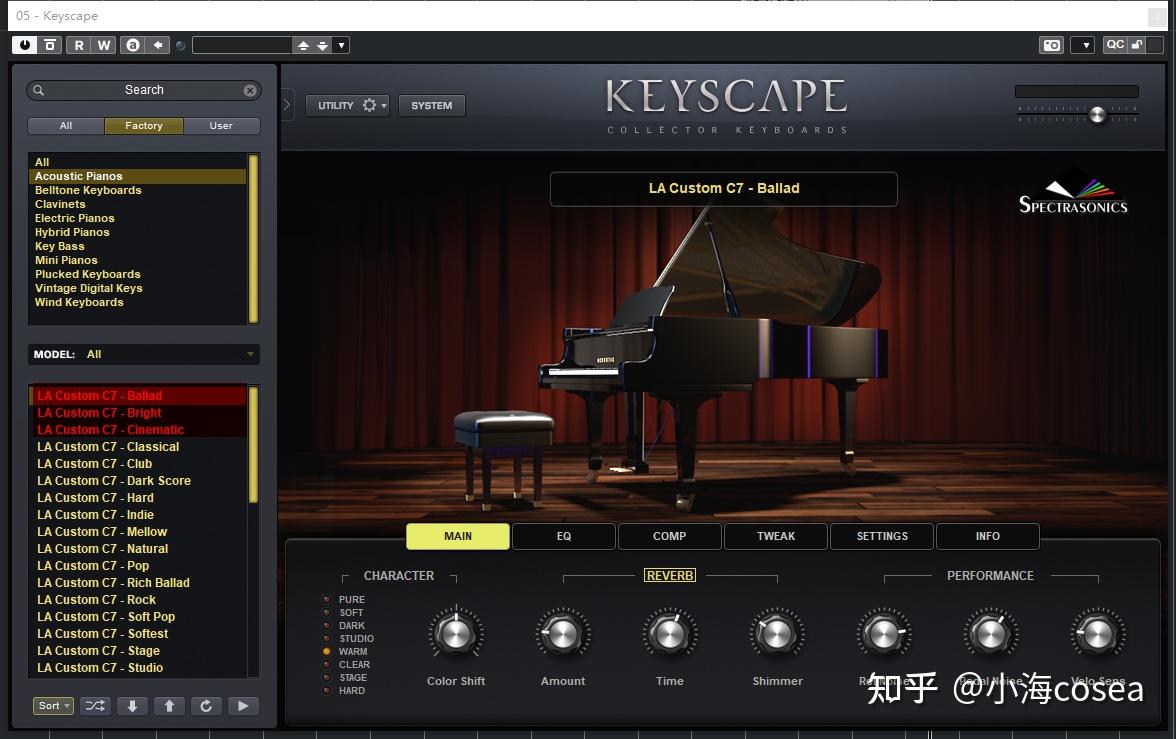The width and height of the screenshot is (1176, 739).
Task: Select the Factory filter button
Action: (144, 126)
